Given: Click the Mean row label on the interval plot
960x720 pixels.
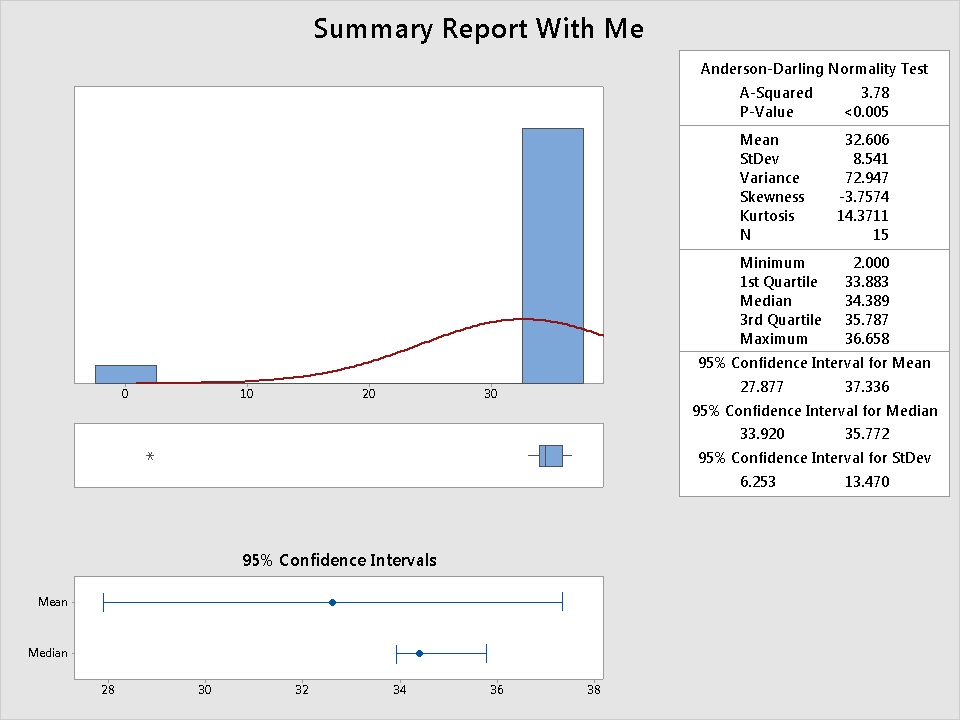Looking at the screenshot, I should (x=53, y=602).
